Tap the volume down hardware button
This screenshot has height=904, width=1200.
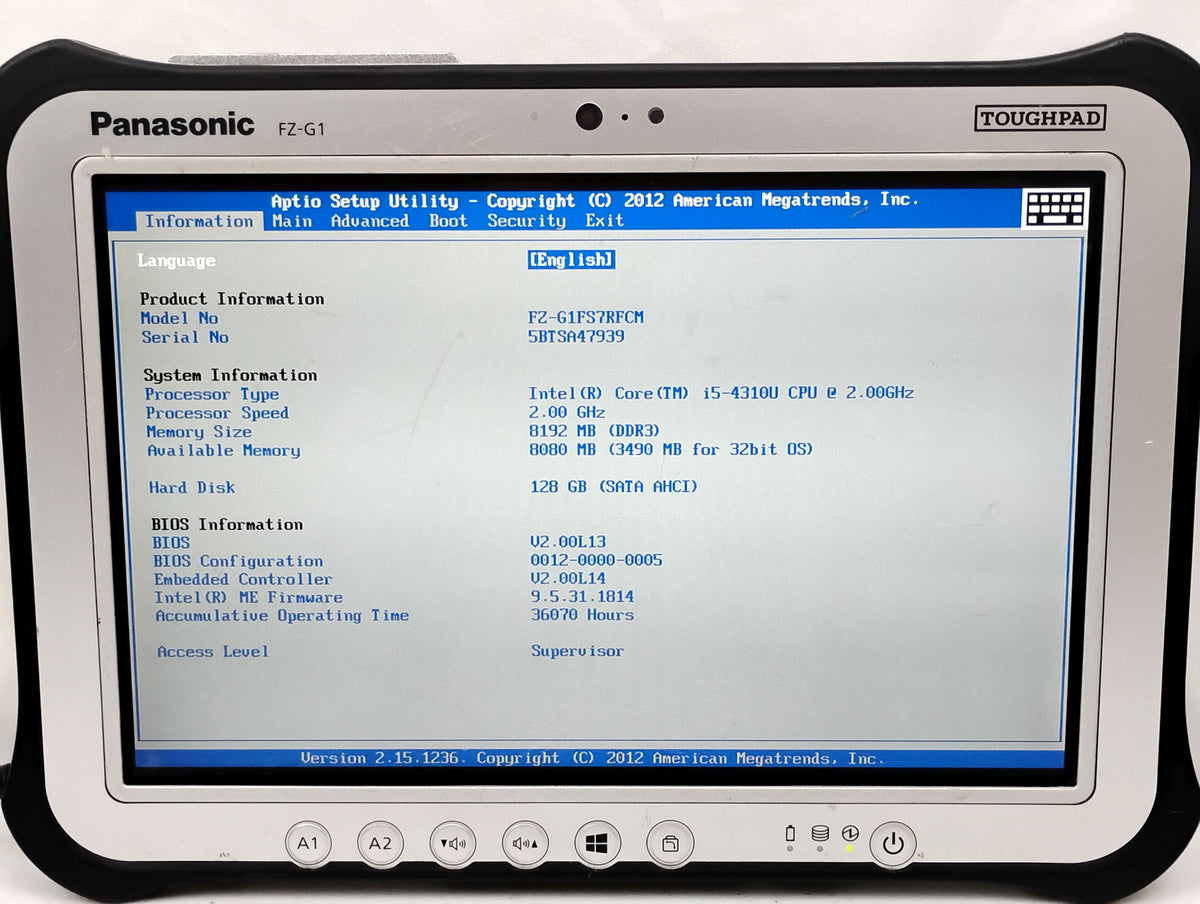pyautogui.click(x=453, y=843)
